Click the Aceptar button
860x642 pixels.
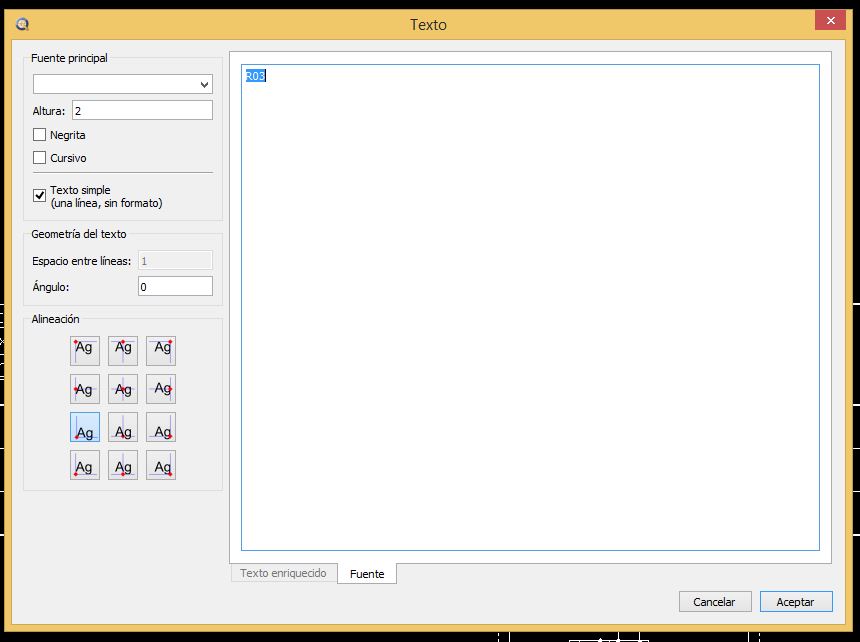point(795,602)
